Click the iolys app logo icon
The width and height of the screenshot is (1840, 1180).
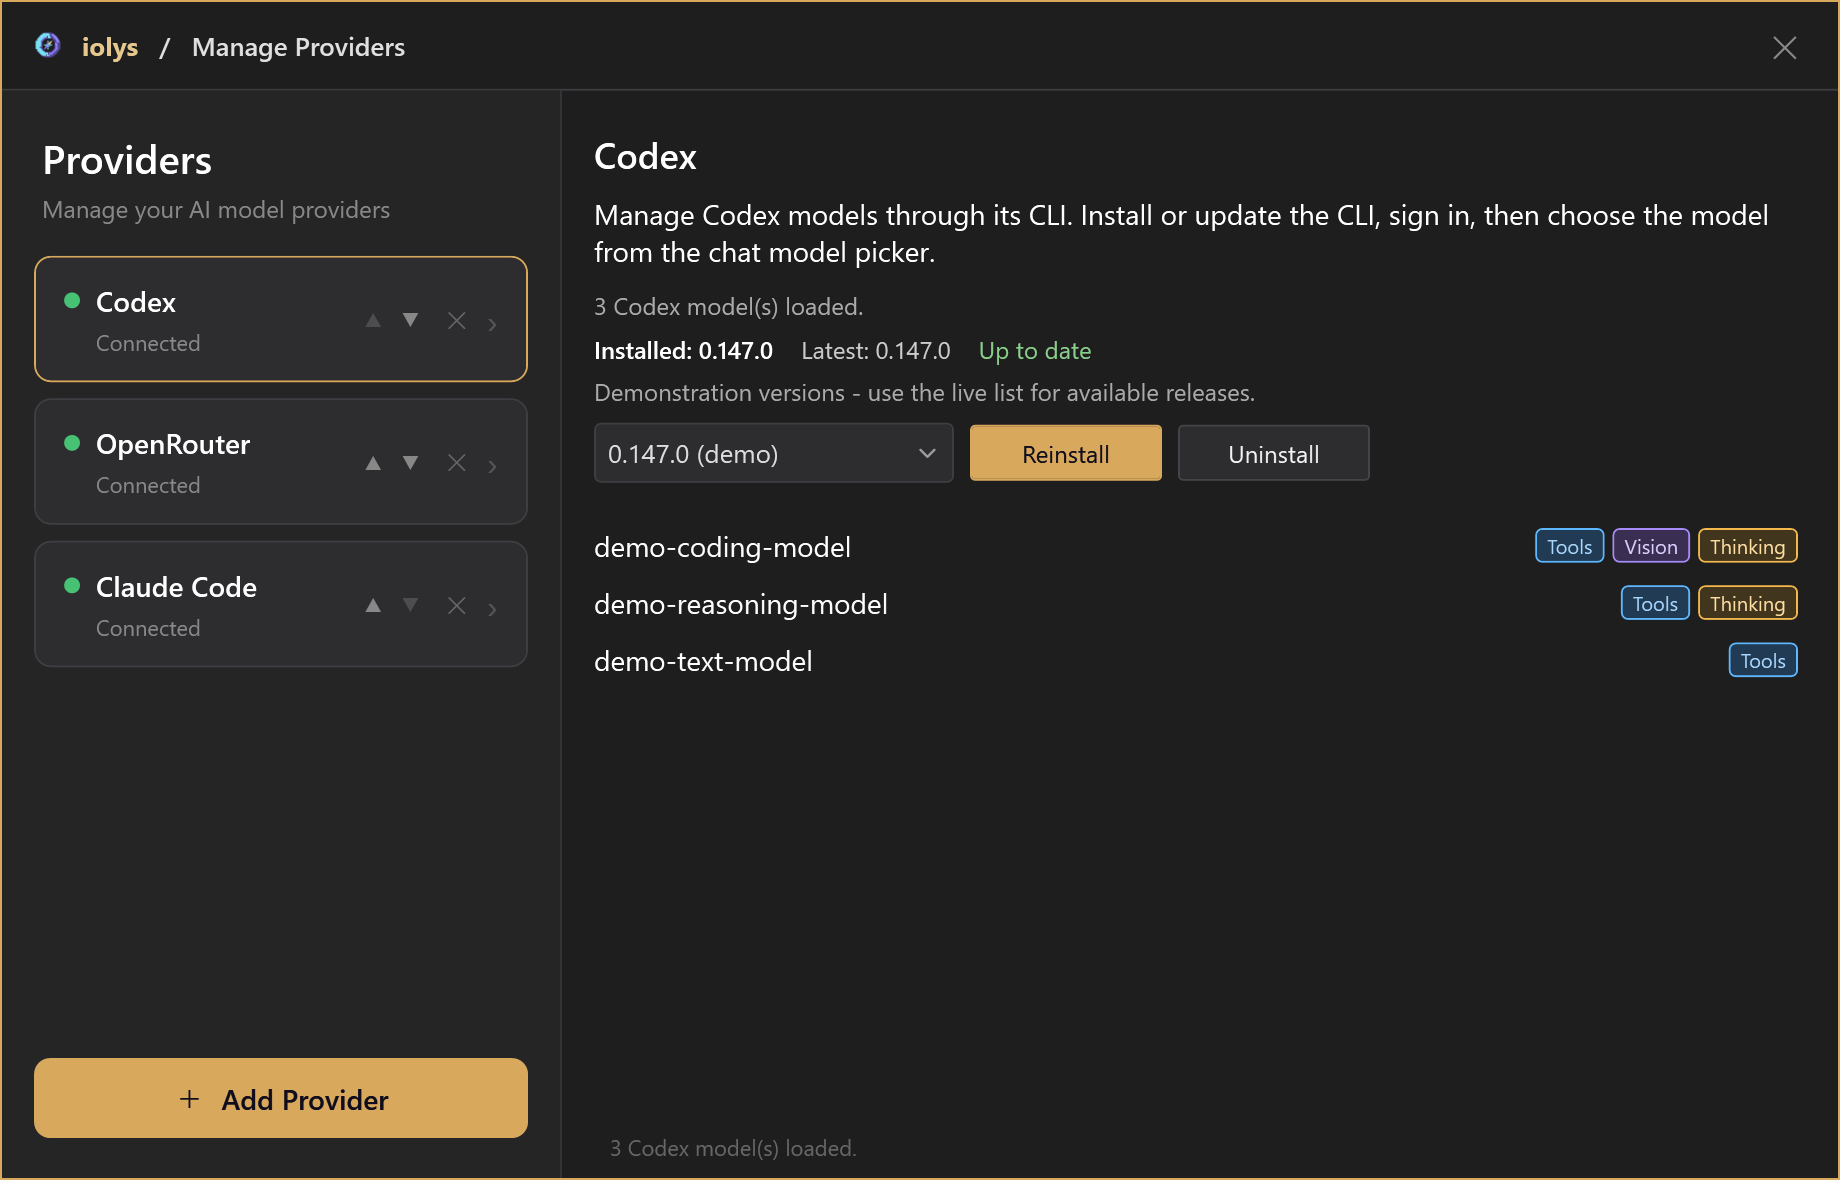(x=47, y=46)
